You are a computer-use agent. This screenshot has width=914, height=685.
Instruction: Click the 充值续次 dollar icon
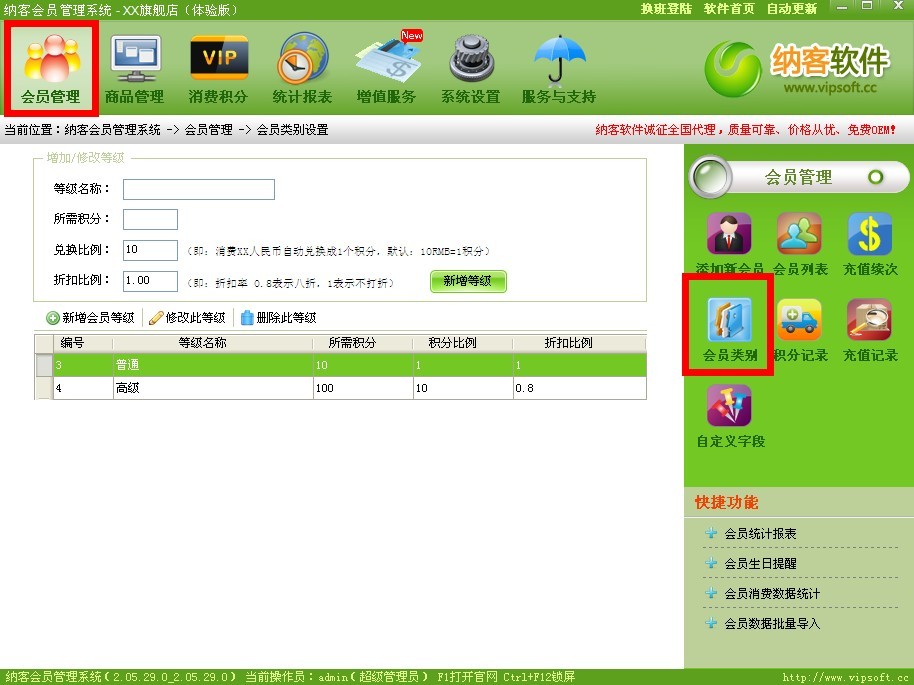pos(870,244)
